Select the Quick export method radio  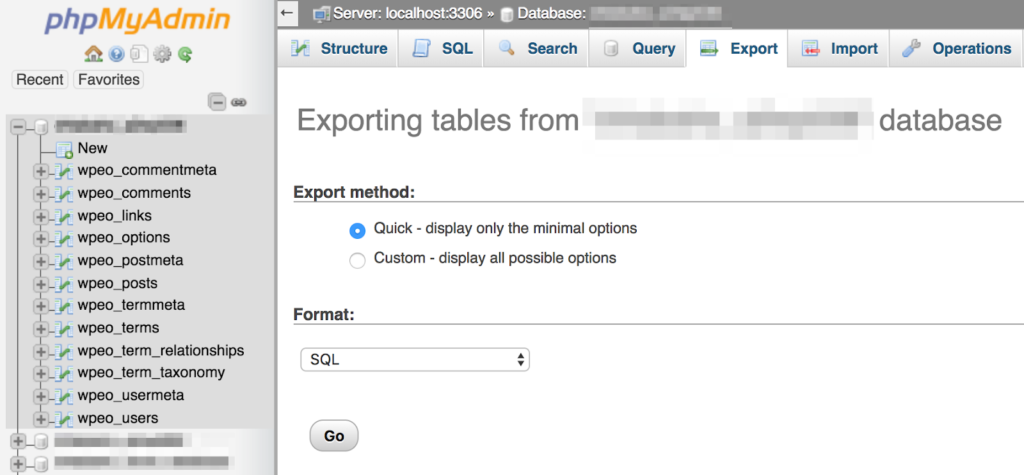(x=357, y=231)
